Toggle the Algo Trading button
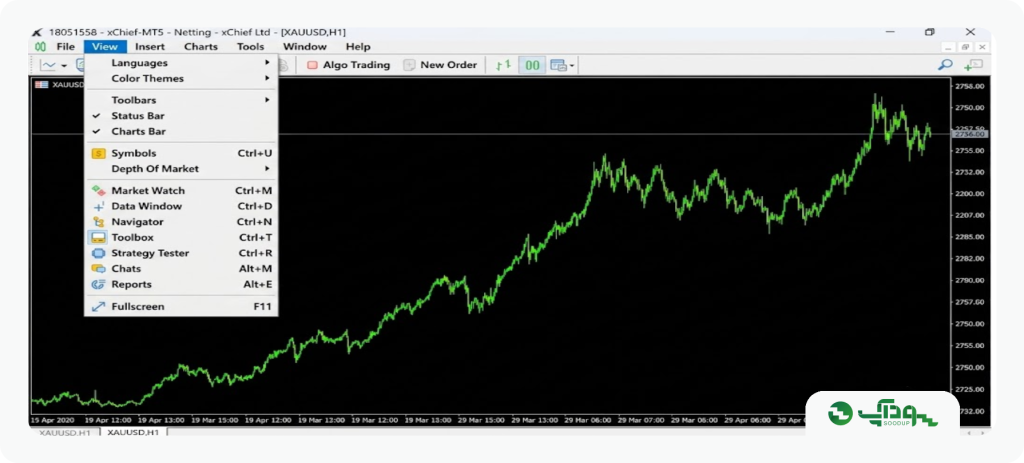 [x=348, y=65]
